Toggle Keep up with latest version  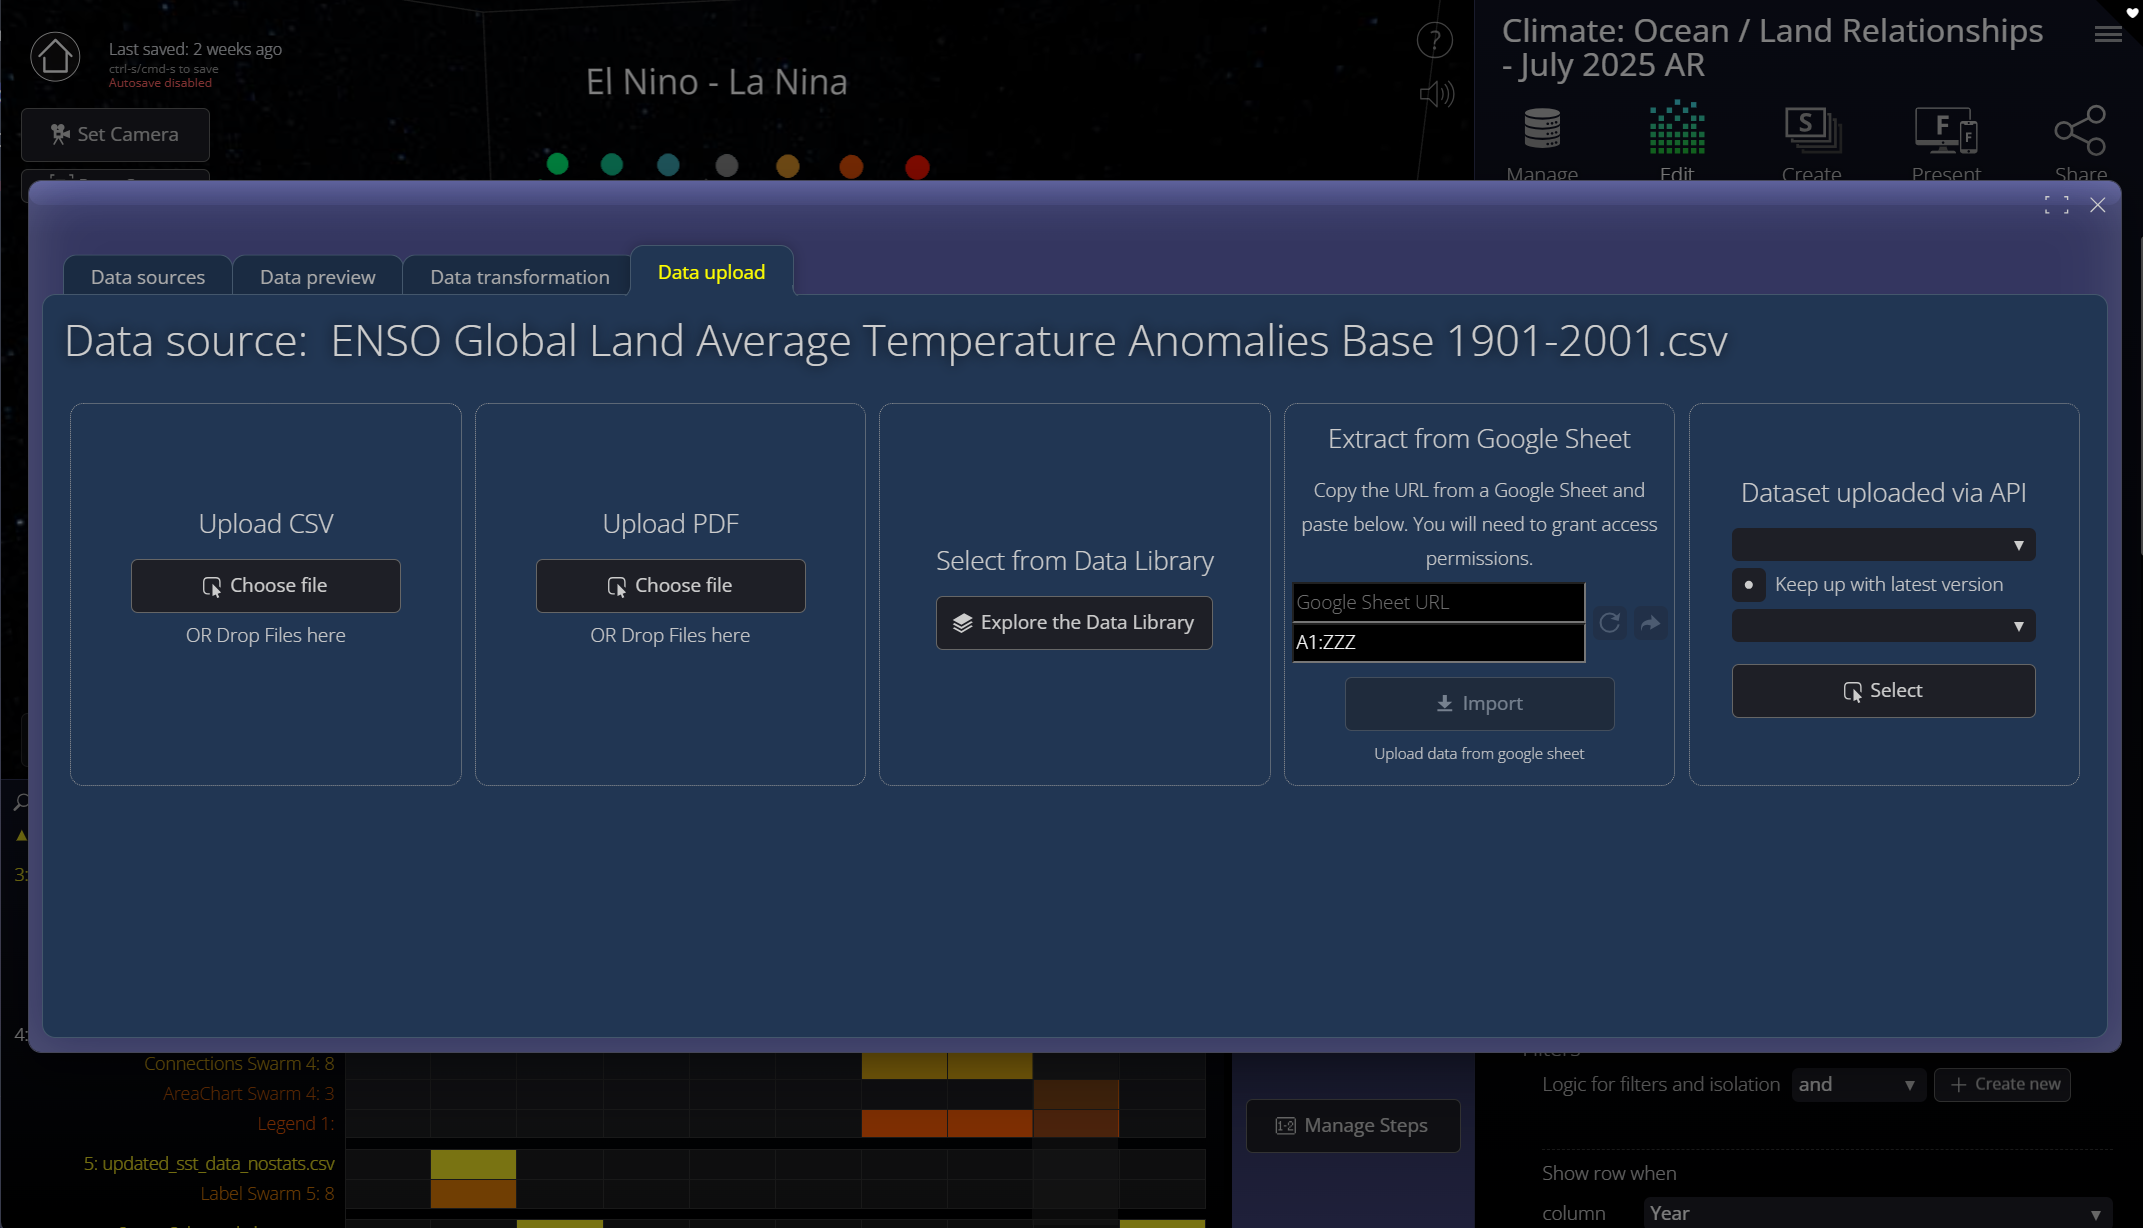tap(1748, 585)
